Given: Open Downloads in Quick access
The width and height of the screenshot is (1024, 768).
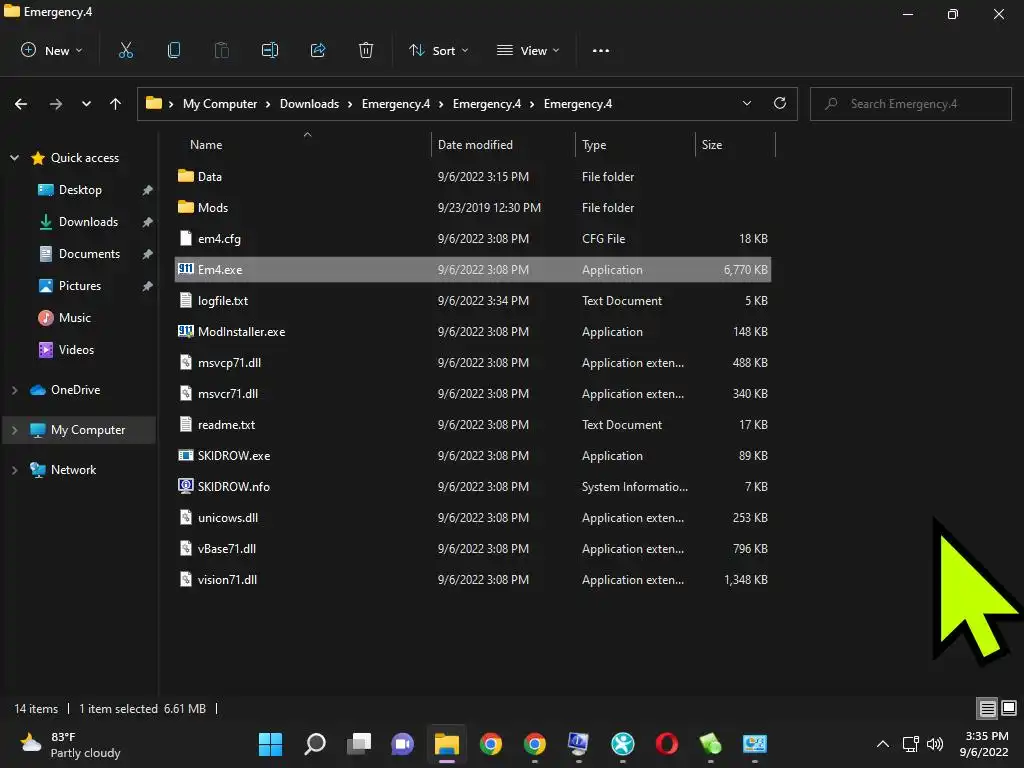Looking at the screenshot, I should (88, 222).
